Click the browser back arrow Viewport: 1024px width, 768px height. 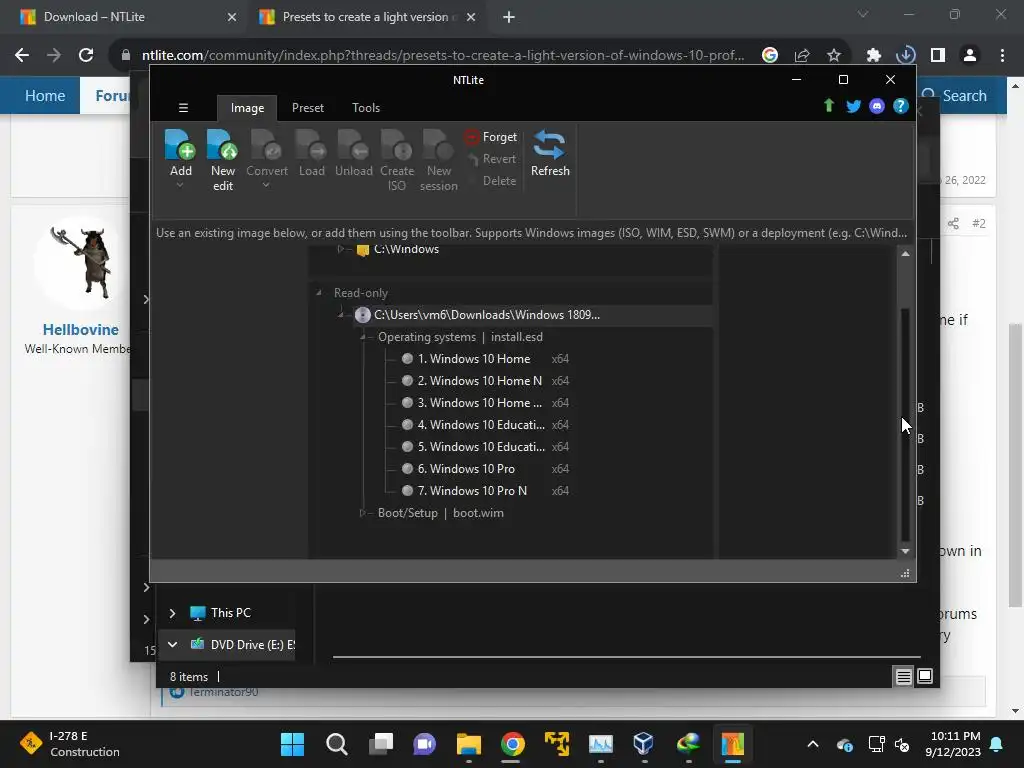click(x=22, y=56)
